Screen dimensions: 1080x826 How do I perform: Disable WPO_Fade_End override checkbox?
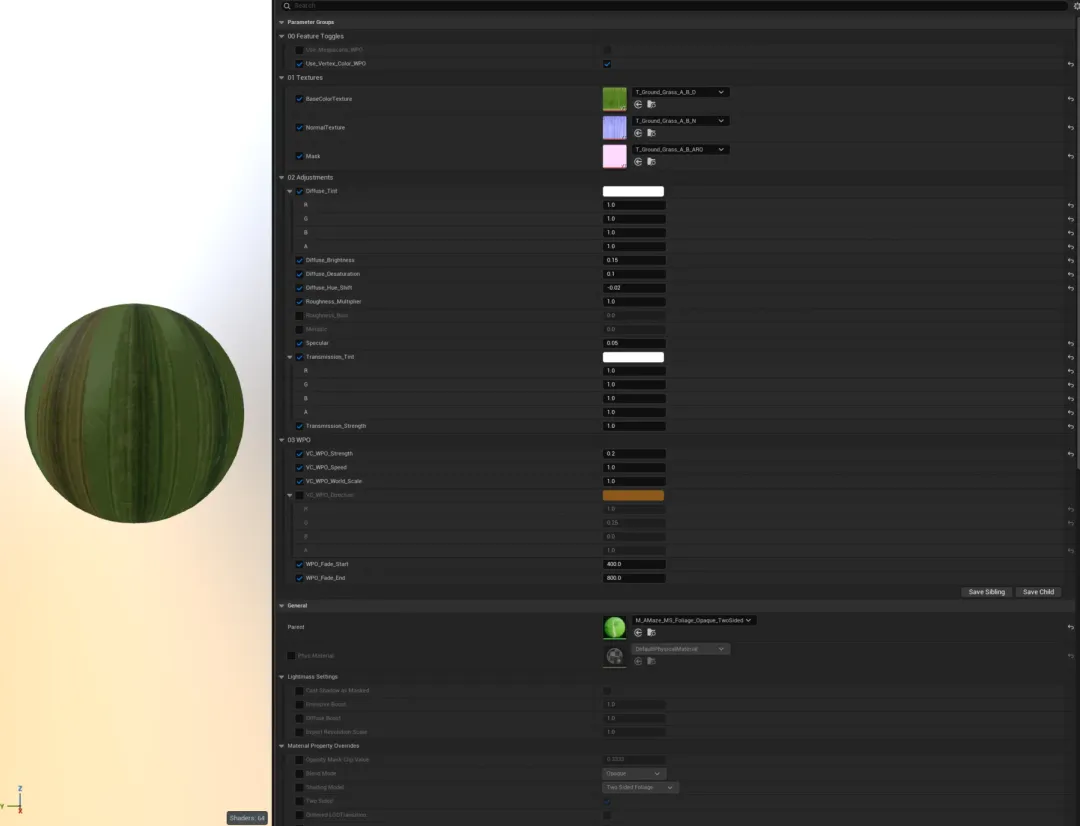tap(299, 578)
